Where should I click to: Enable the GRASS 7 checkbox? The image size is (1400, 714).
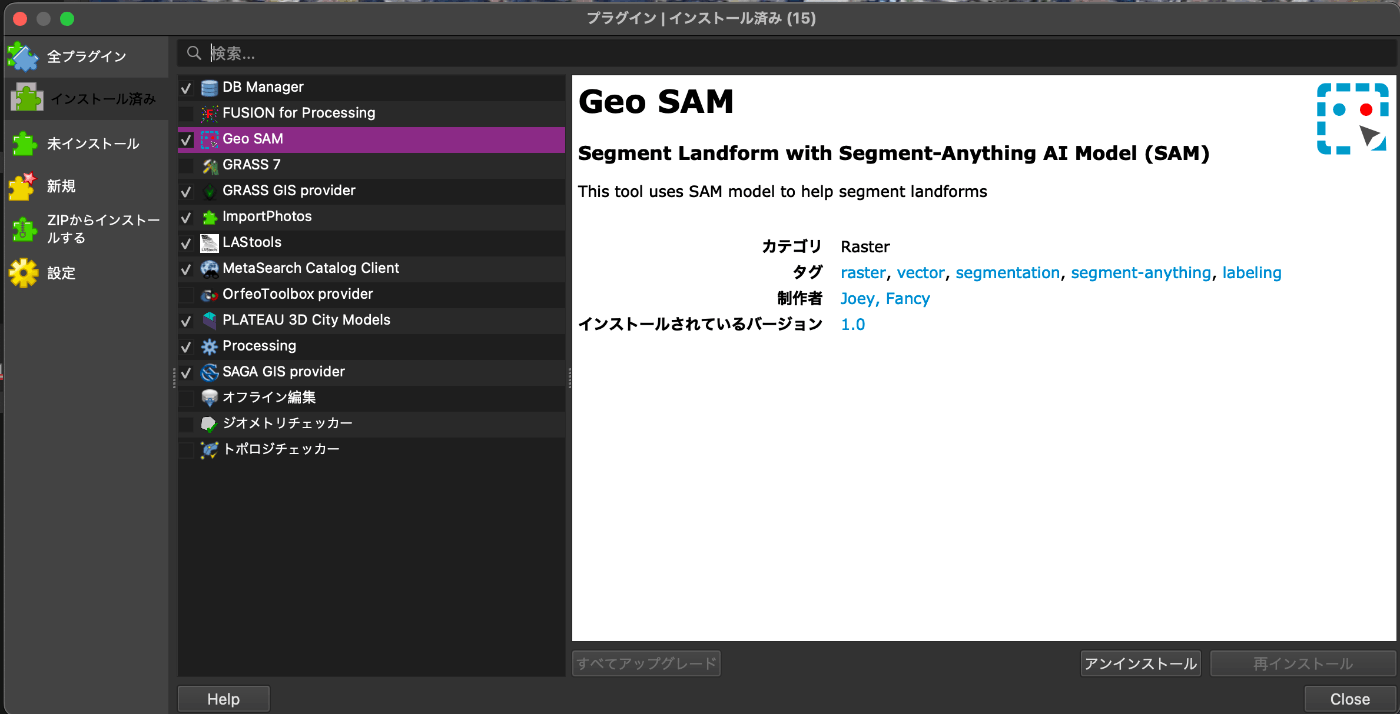pyautogui.click(x=186, y=166)
